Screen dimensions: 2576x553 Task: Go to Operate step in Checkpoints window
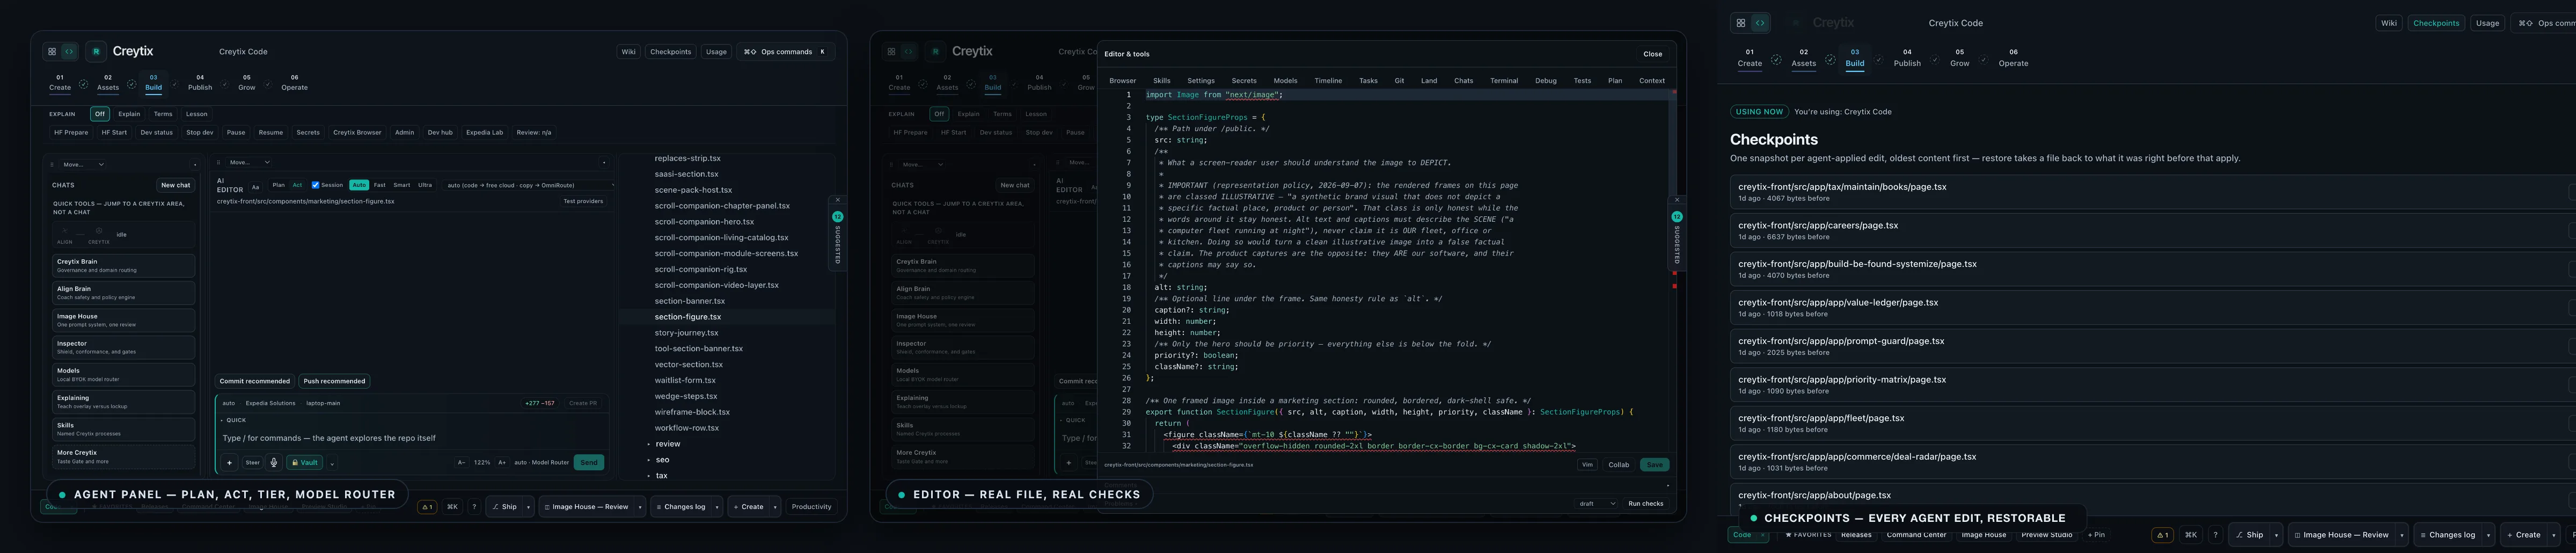(2013, 58)
